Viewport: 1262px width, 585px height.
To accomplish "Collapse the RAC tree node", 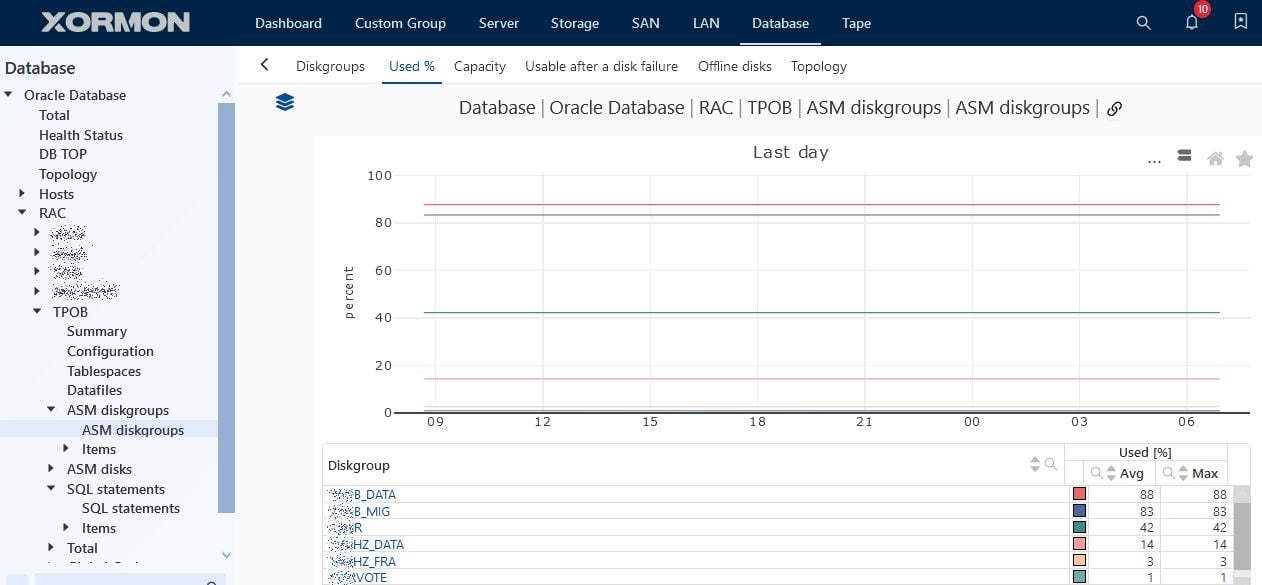I will point(22,213).
